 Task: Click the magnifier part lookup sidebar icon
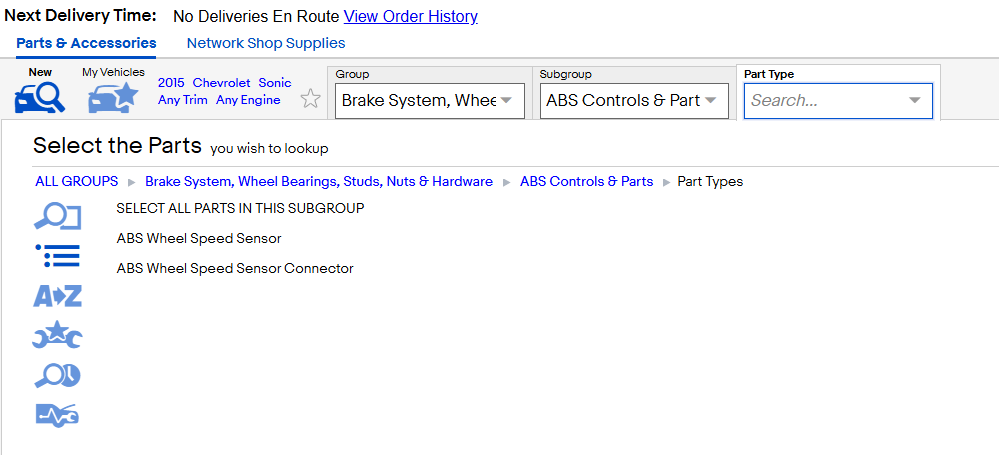(x=57, y=217)
